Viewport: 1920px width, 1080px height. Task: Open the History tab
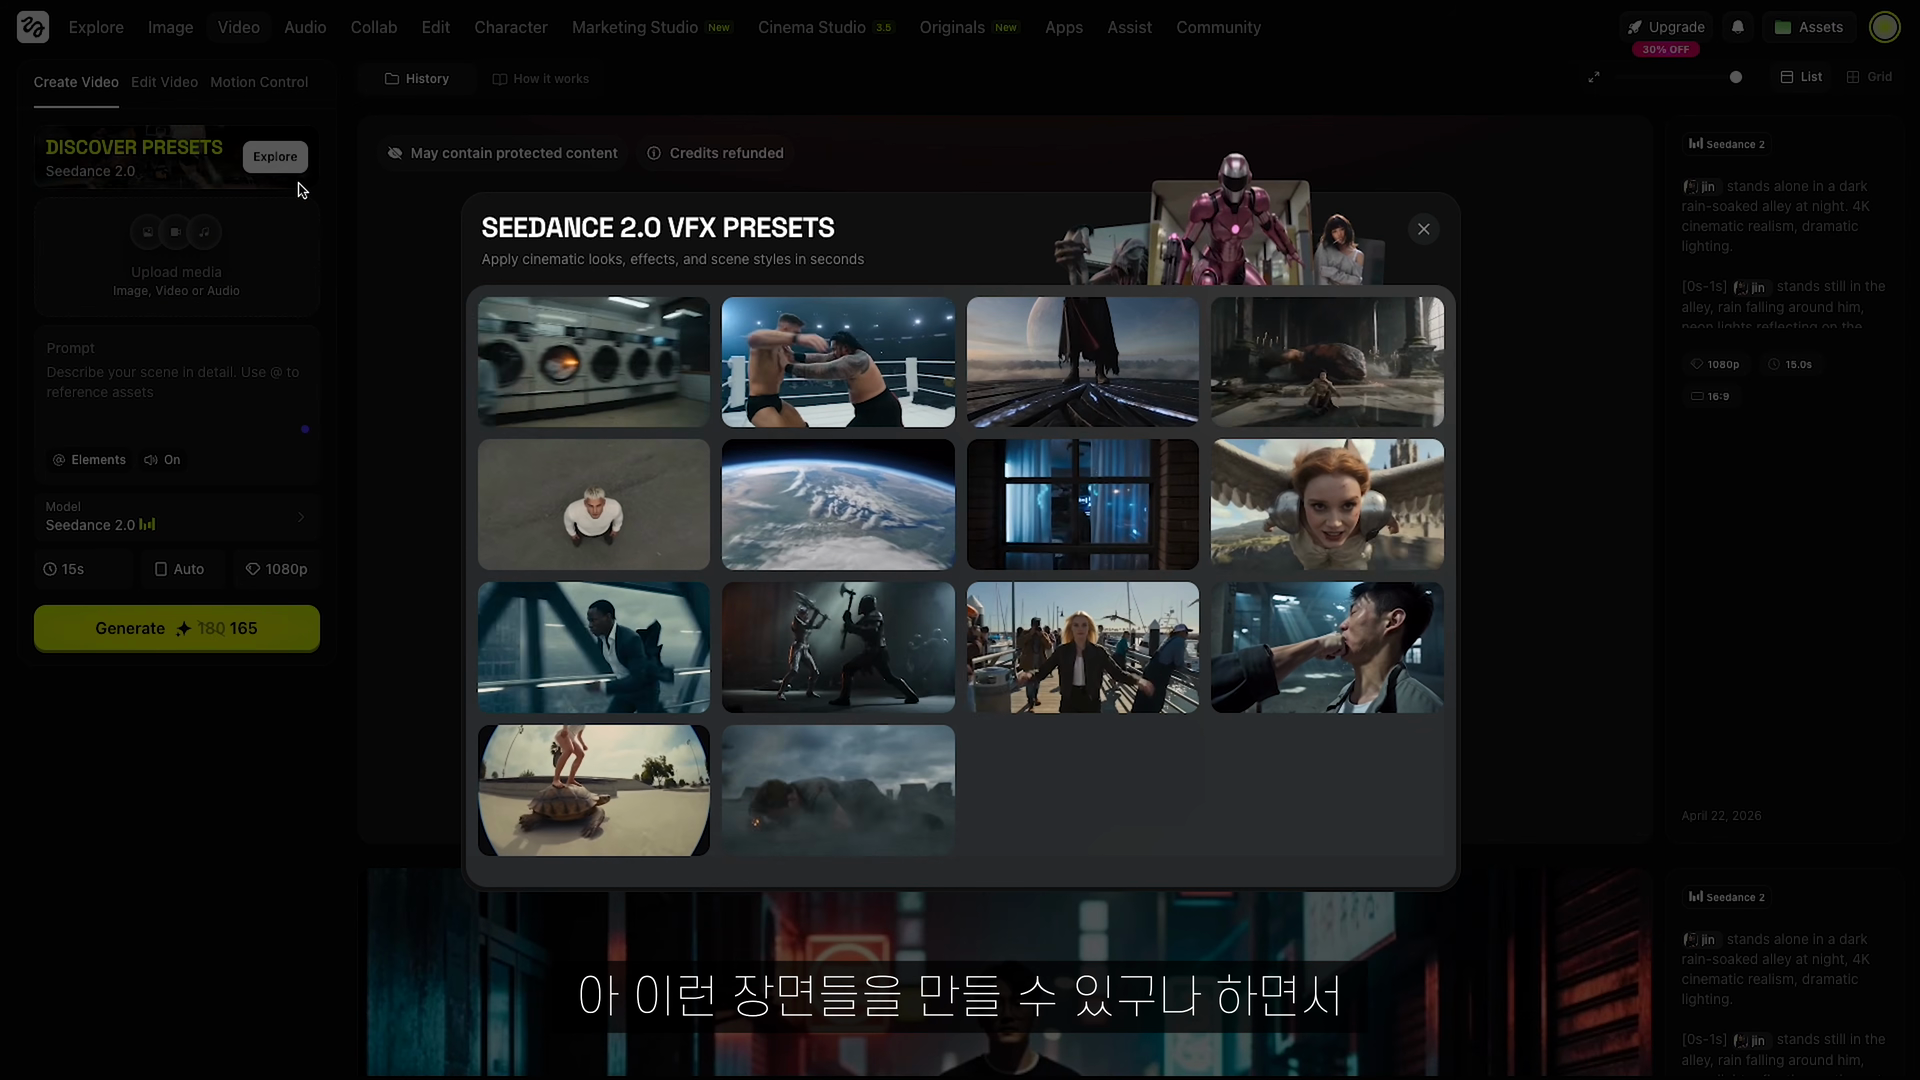click(417, 79)
